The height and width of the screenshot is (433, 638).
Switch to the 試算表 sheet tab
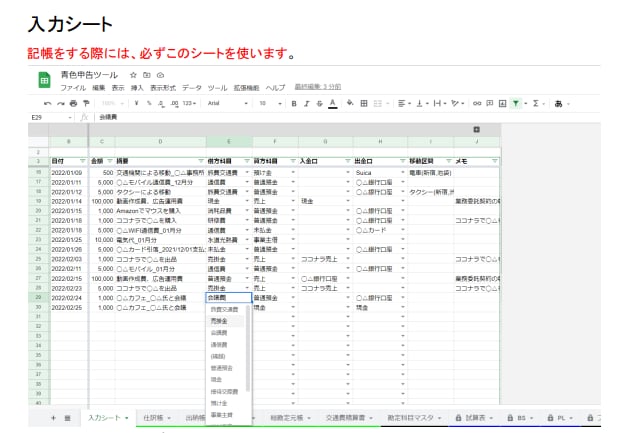pyautogui.click(x=474, y=418)
